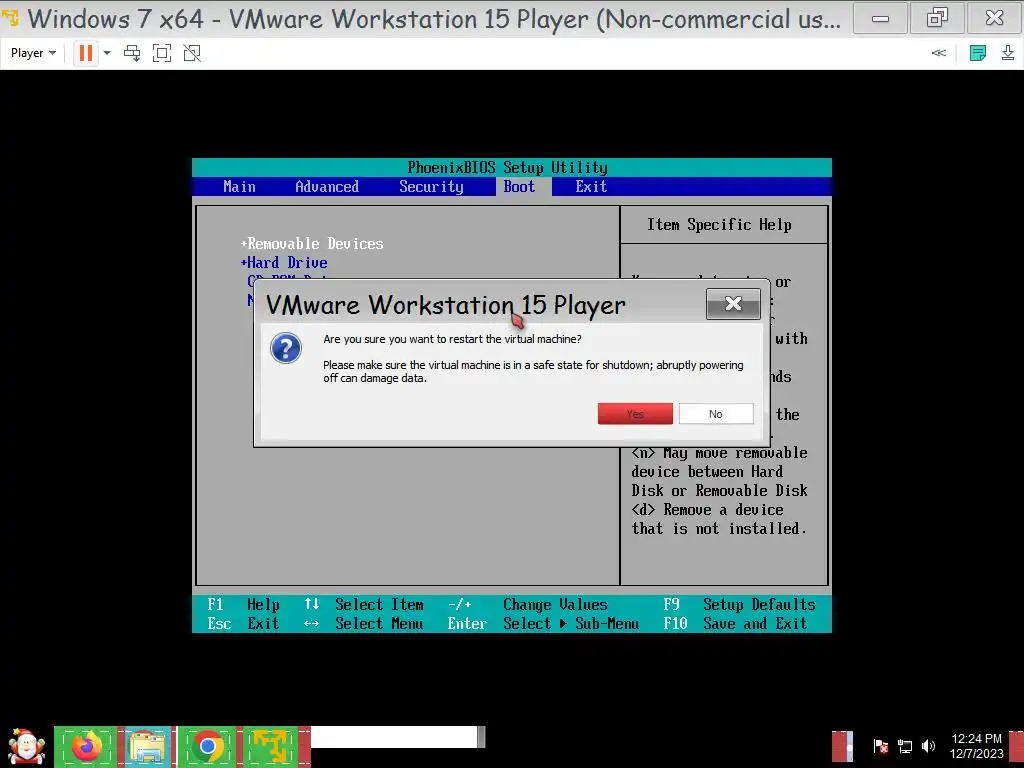This screenshot has width=1024, height=768.
Task: Click Yes to restart the virtual machine
Action: [635, 413]
